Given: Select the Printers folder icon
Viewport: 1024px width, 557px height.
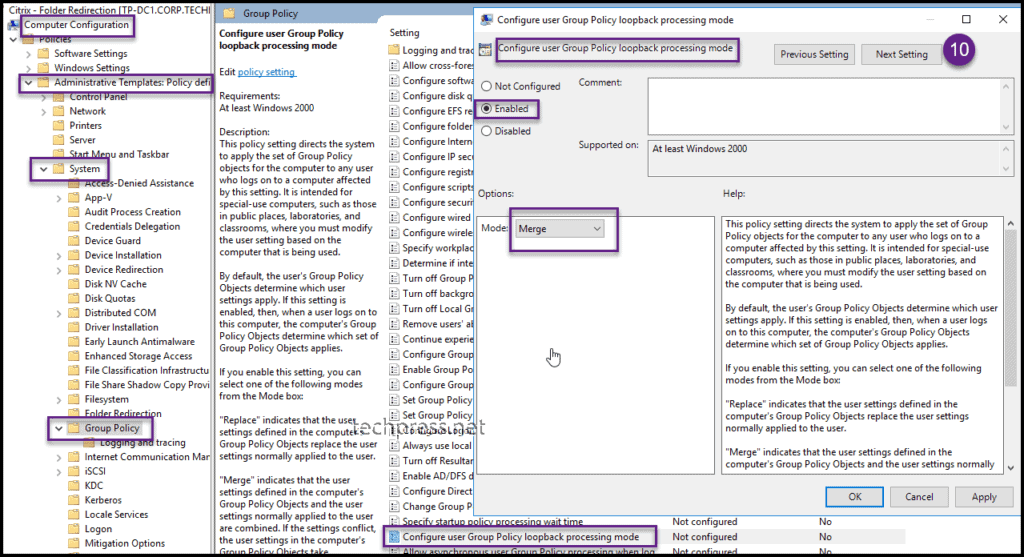Looking at the screenshot, I should coord(59,125).
